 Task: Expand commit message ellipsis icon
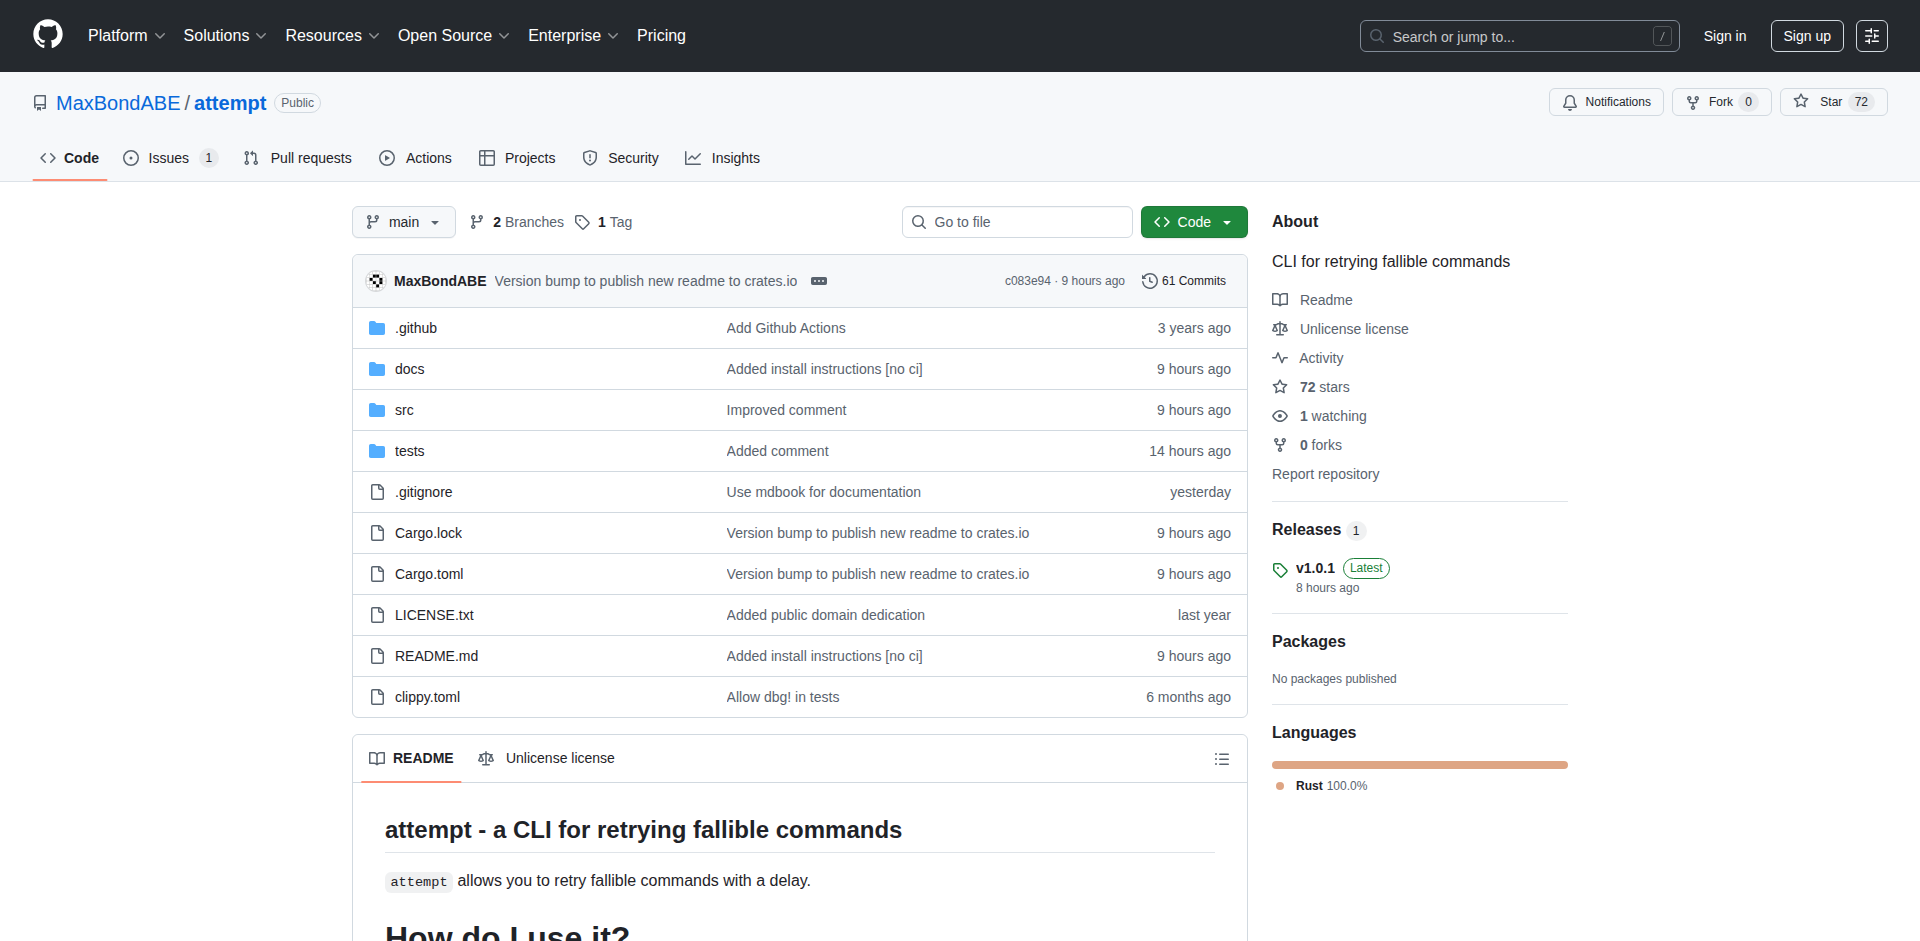(x=819, y=281)
